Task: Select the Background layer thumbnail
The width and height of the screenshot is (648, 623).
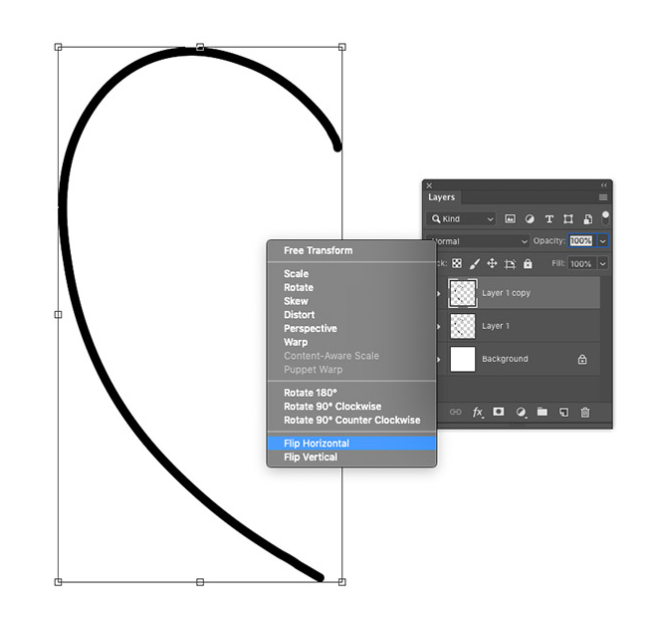Action: click(x=462, y=359)
